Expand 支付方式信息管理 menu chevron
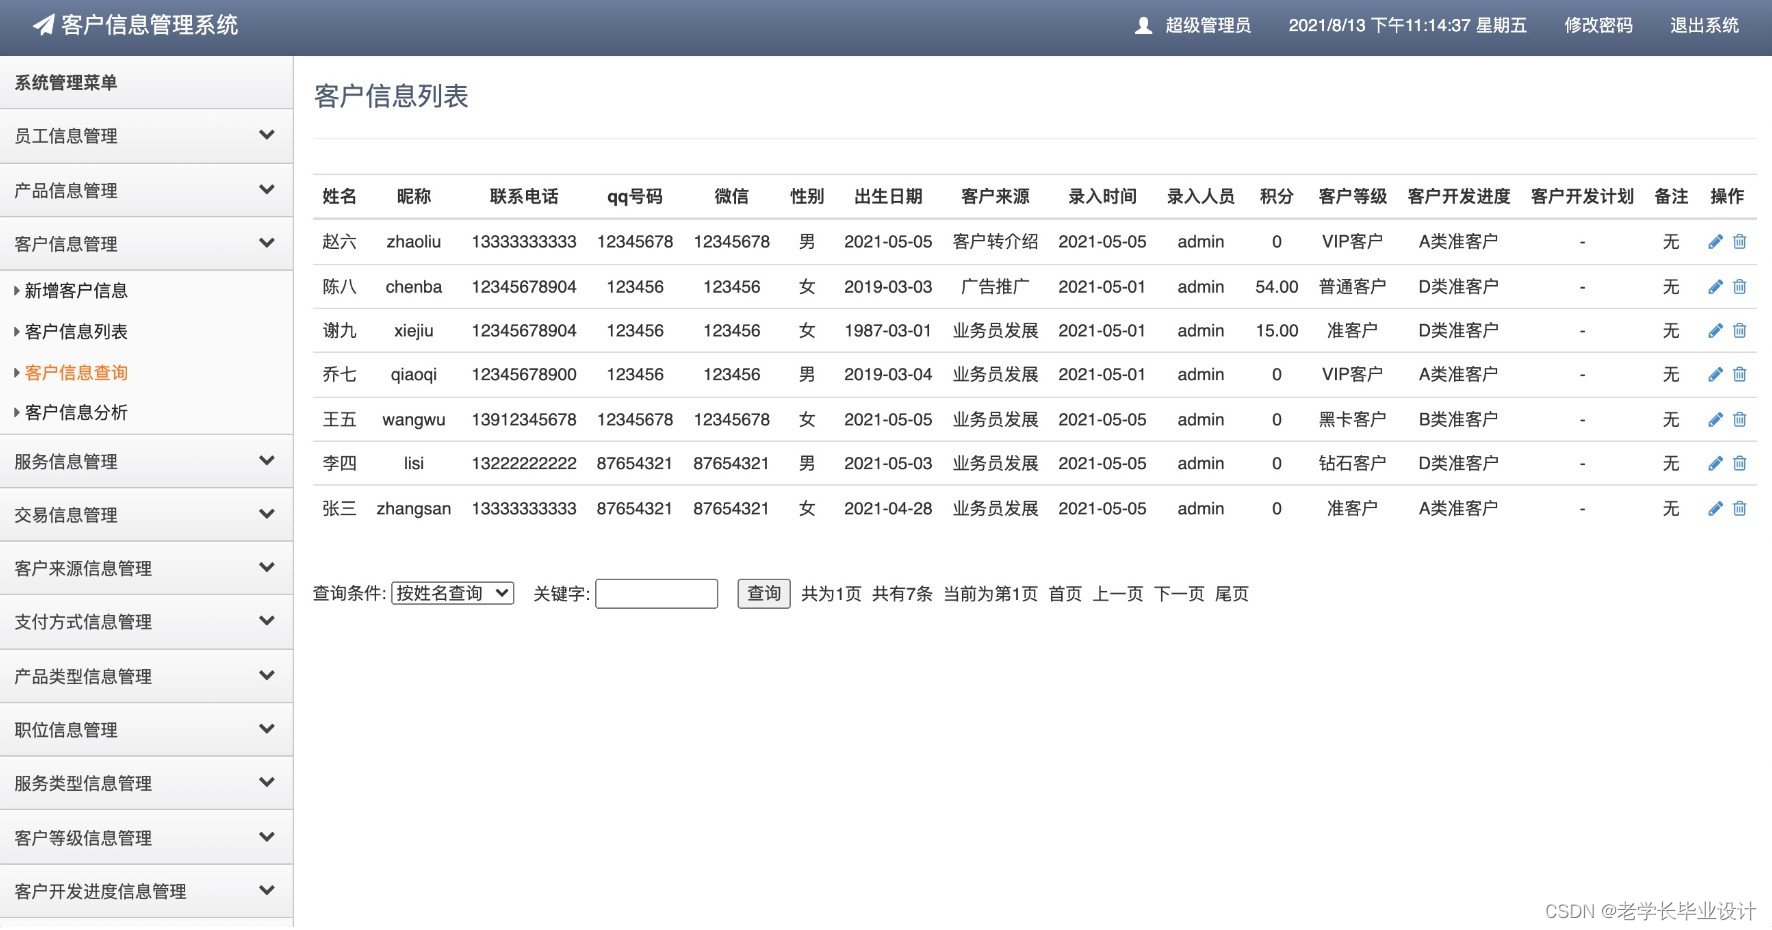This screenshot has width=1772, height=930. [x=267, y=620]
